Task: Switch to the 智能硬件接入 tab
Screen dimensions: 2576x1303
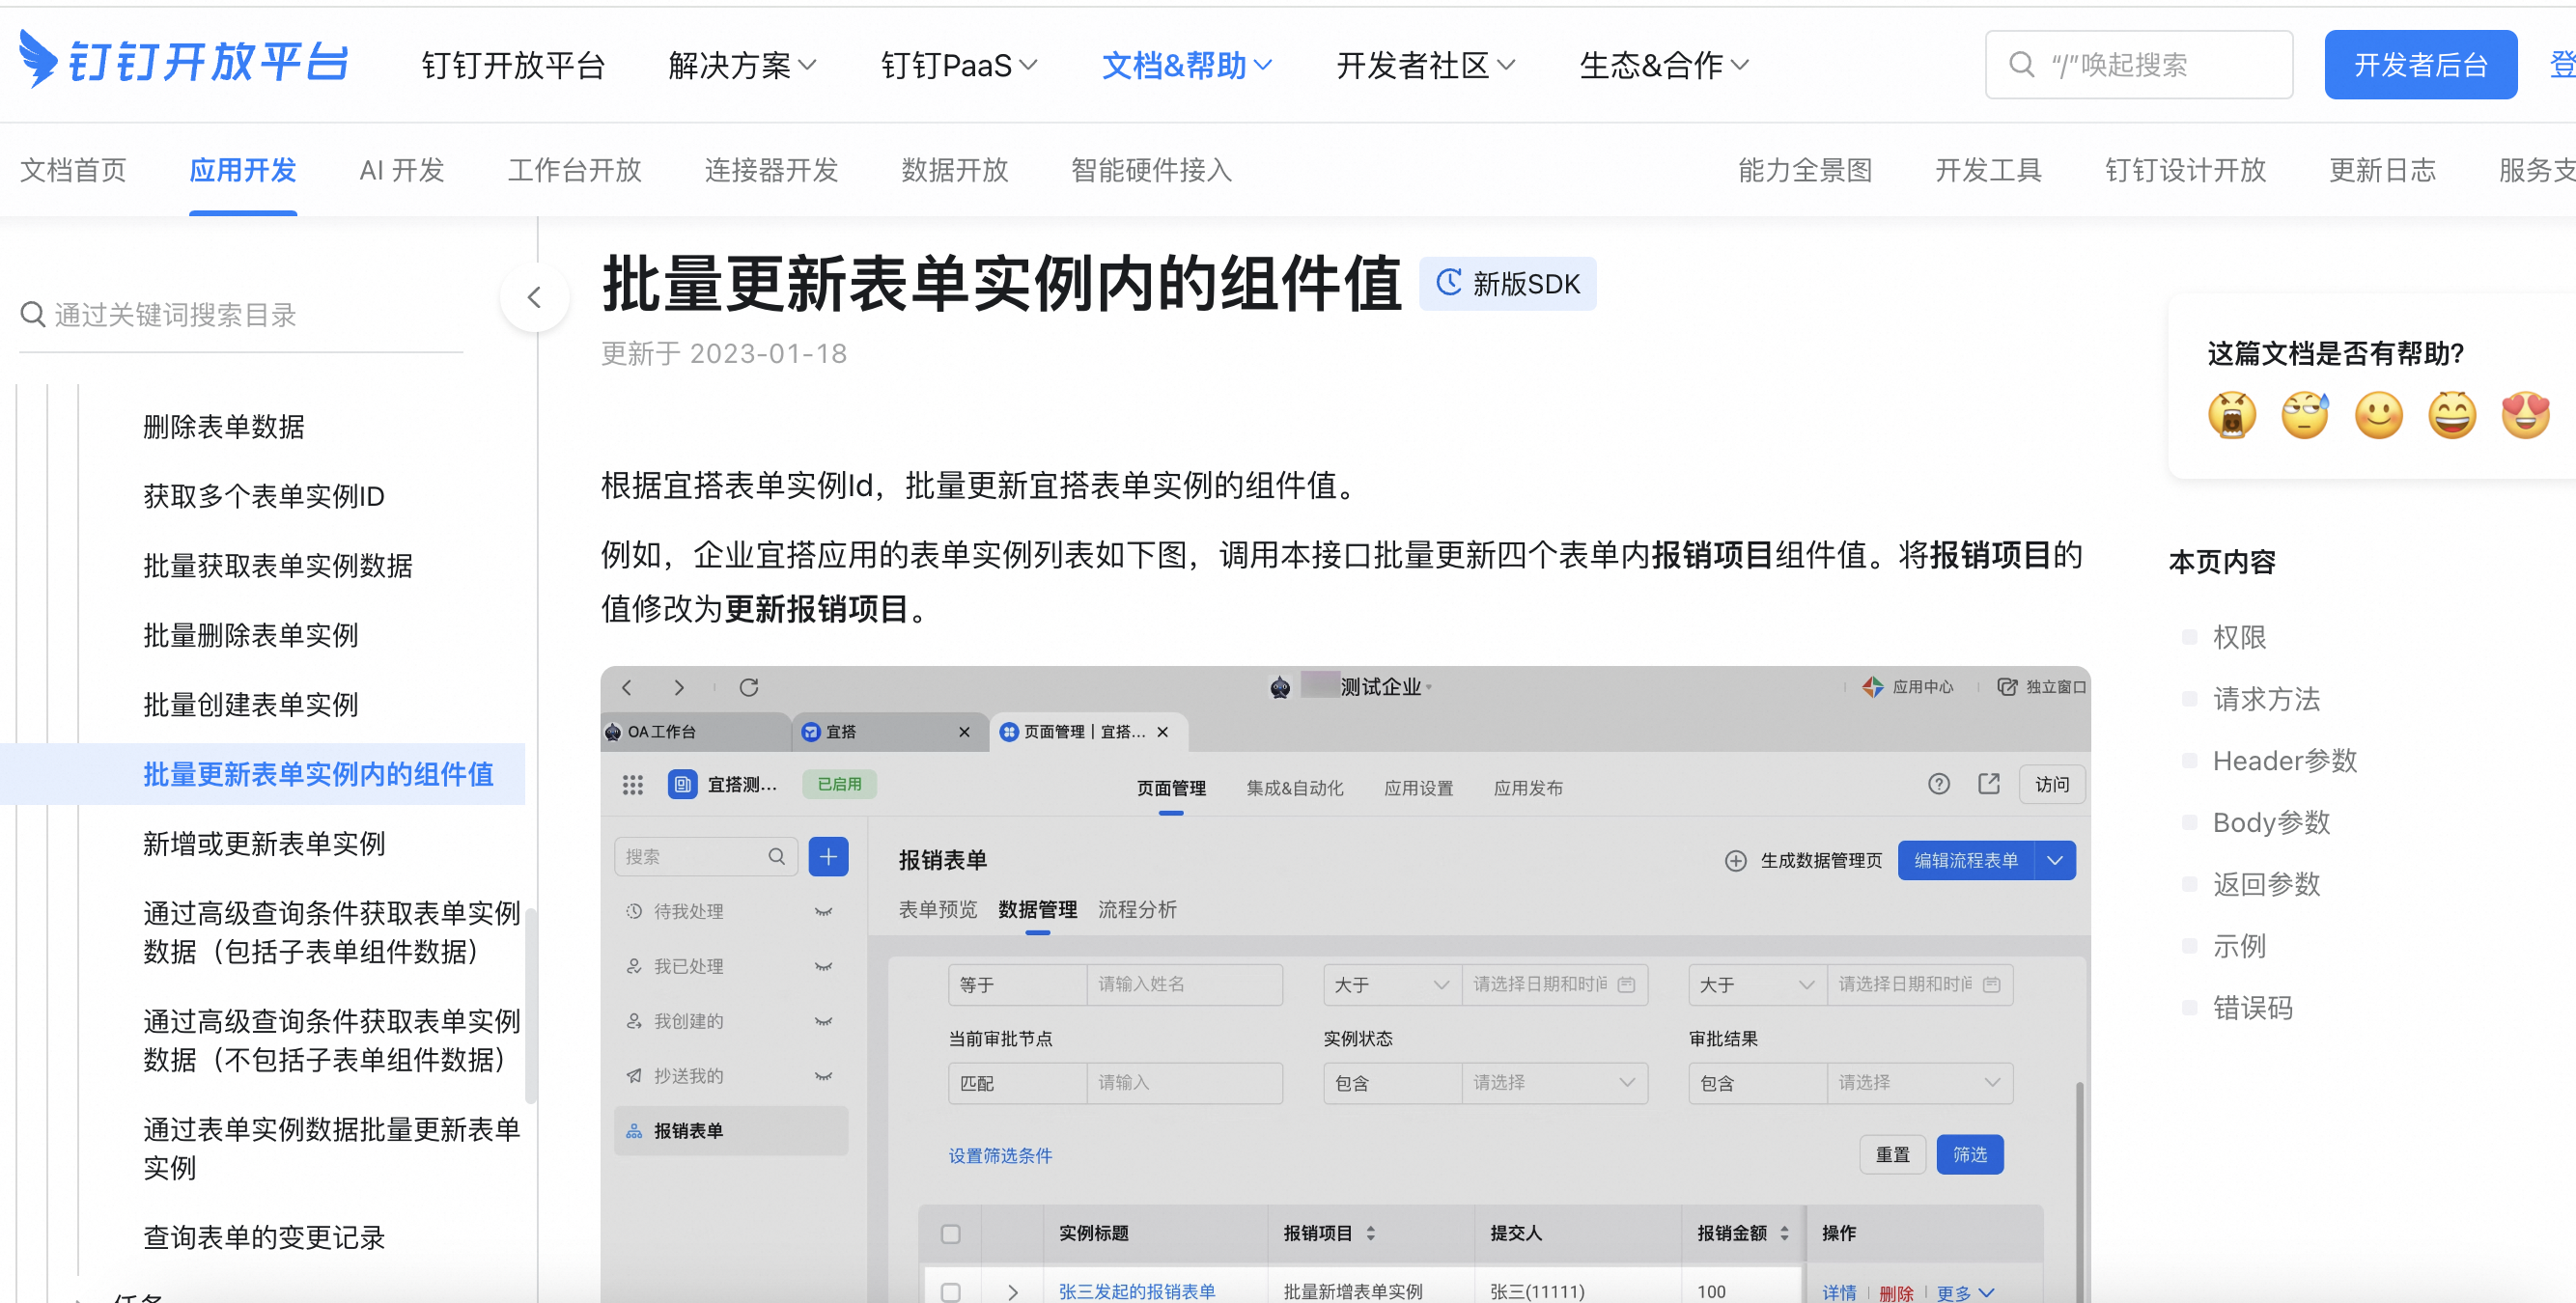Action: click(x=1152, y=170)
